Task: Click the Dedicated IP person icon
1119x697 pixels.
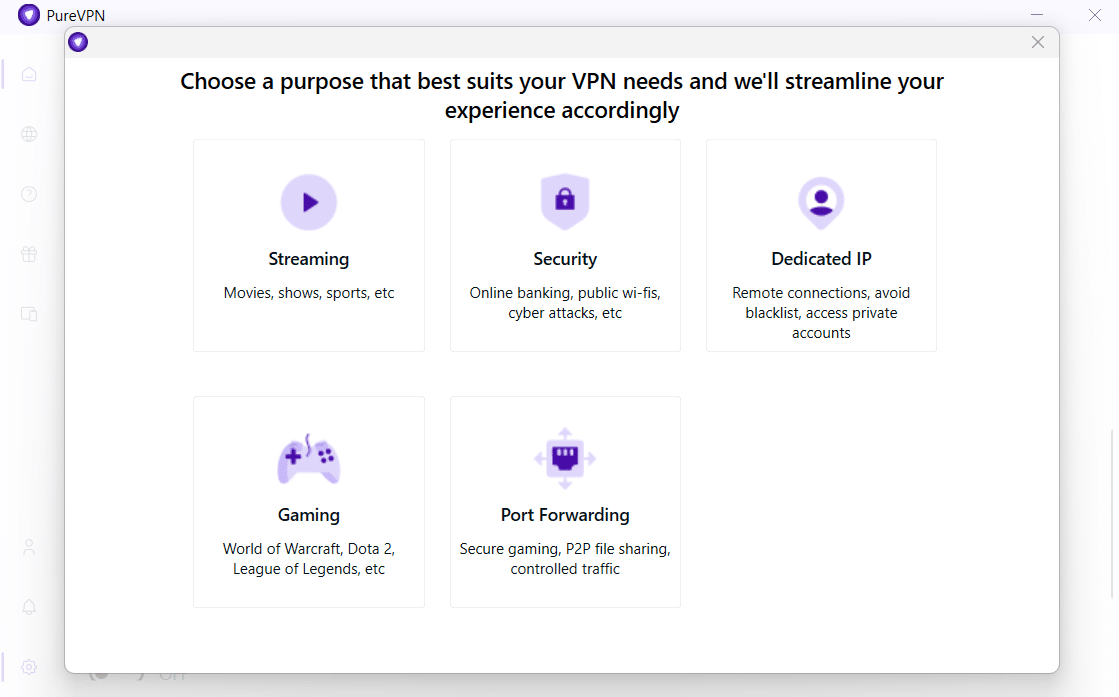Action: point(821,203)
